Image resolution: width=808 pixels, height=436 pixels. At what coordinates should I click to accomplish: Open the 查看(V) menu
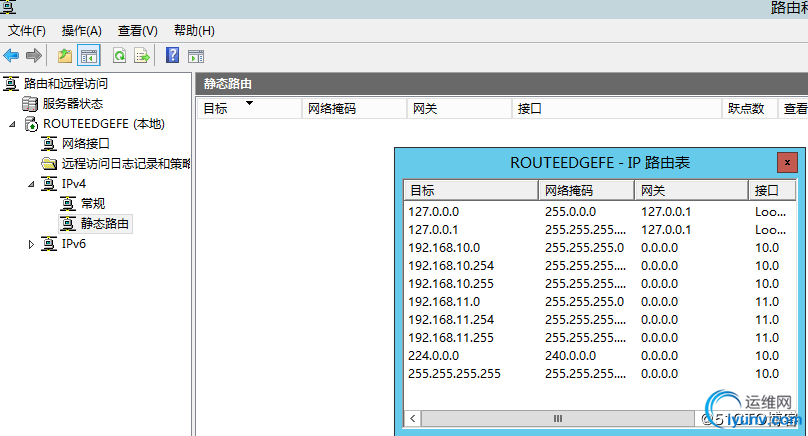point(138,31)
